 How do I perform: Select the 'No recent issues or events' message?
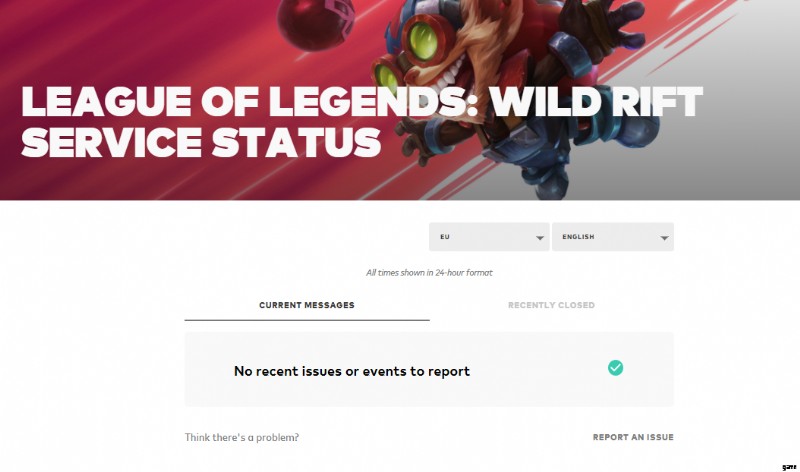(352, 371)
